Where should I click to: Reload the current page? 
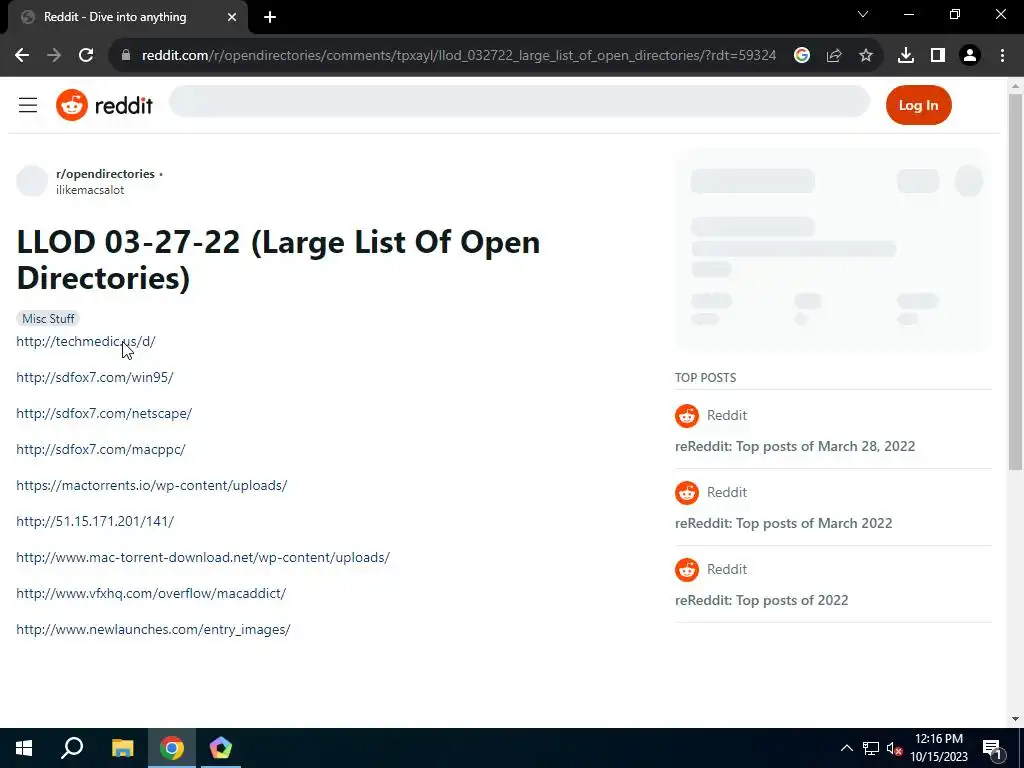(x=86, y=56)
